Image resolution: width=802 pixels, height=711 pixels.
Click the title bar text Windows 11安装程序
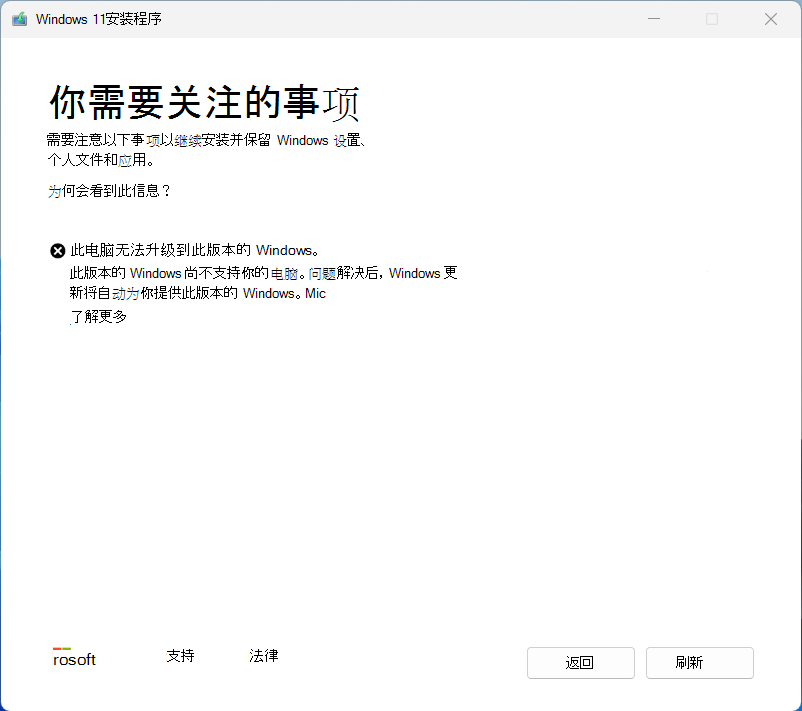pos(96,18)
